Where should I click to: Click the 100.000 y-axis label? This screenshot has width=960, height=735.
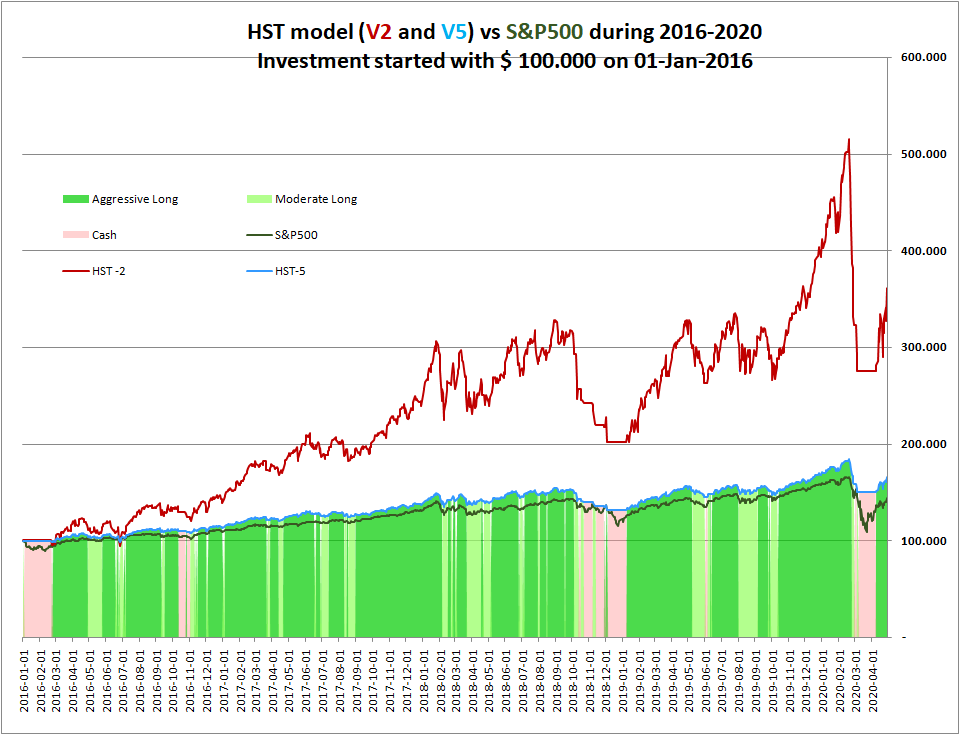924,541
